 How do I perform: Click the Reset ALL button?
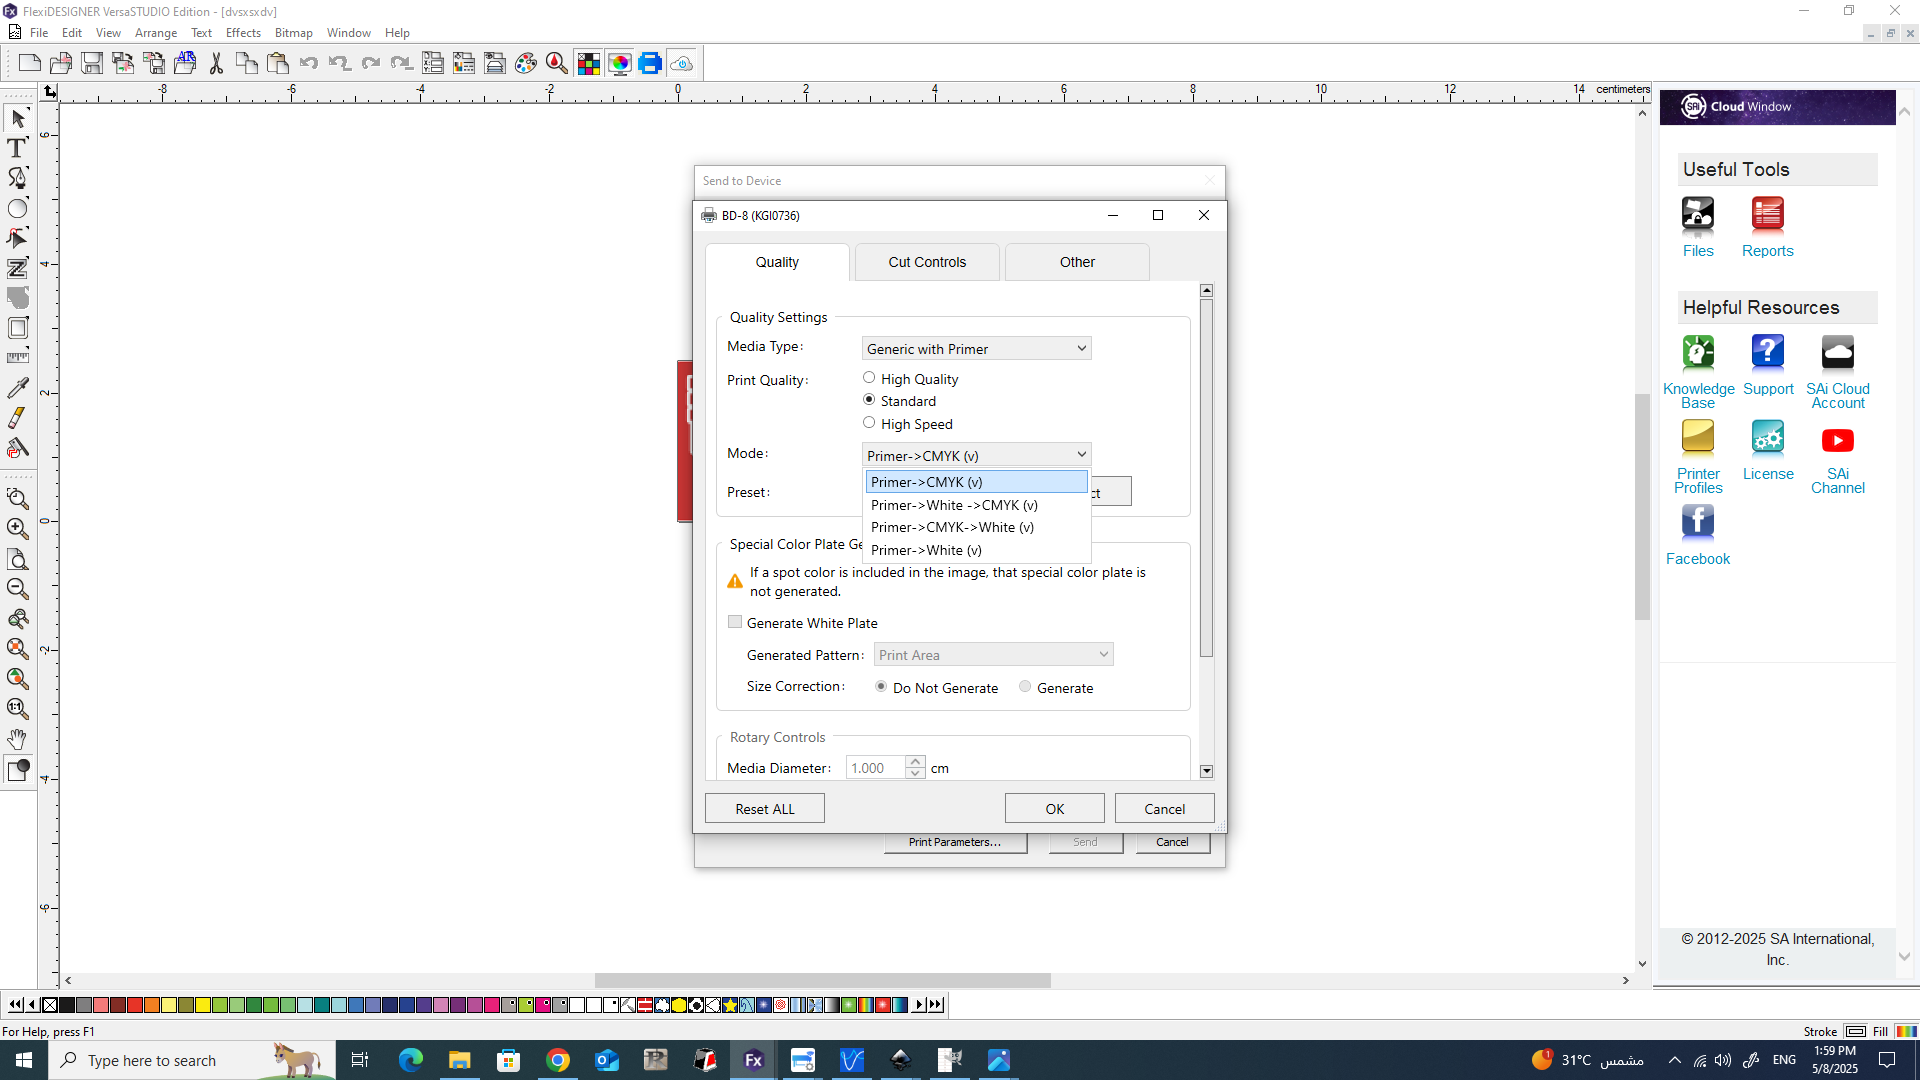[x=765, y=808]
